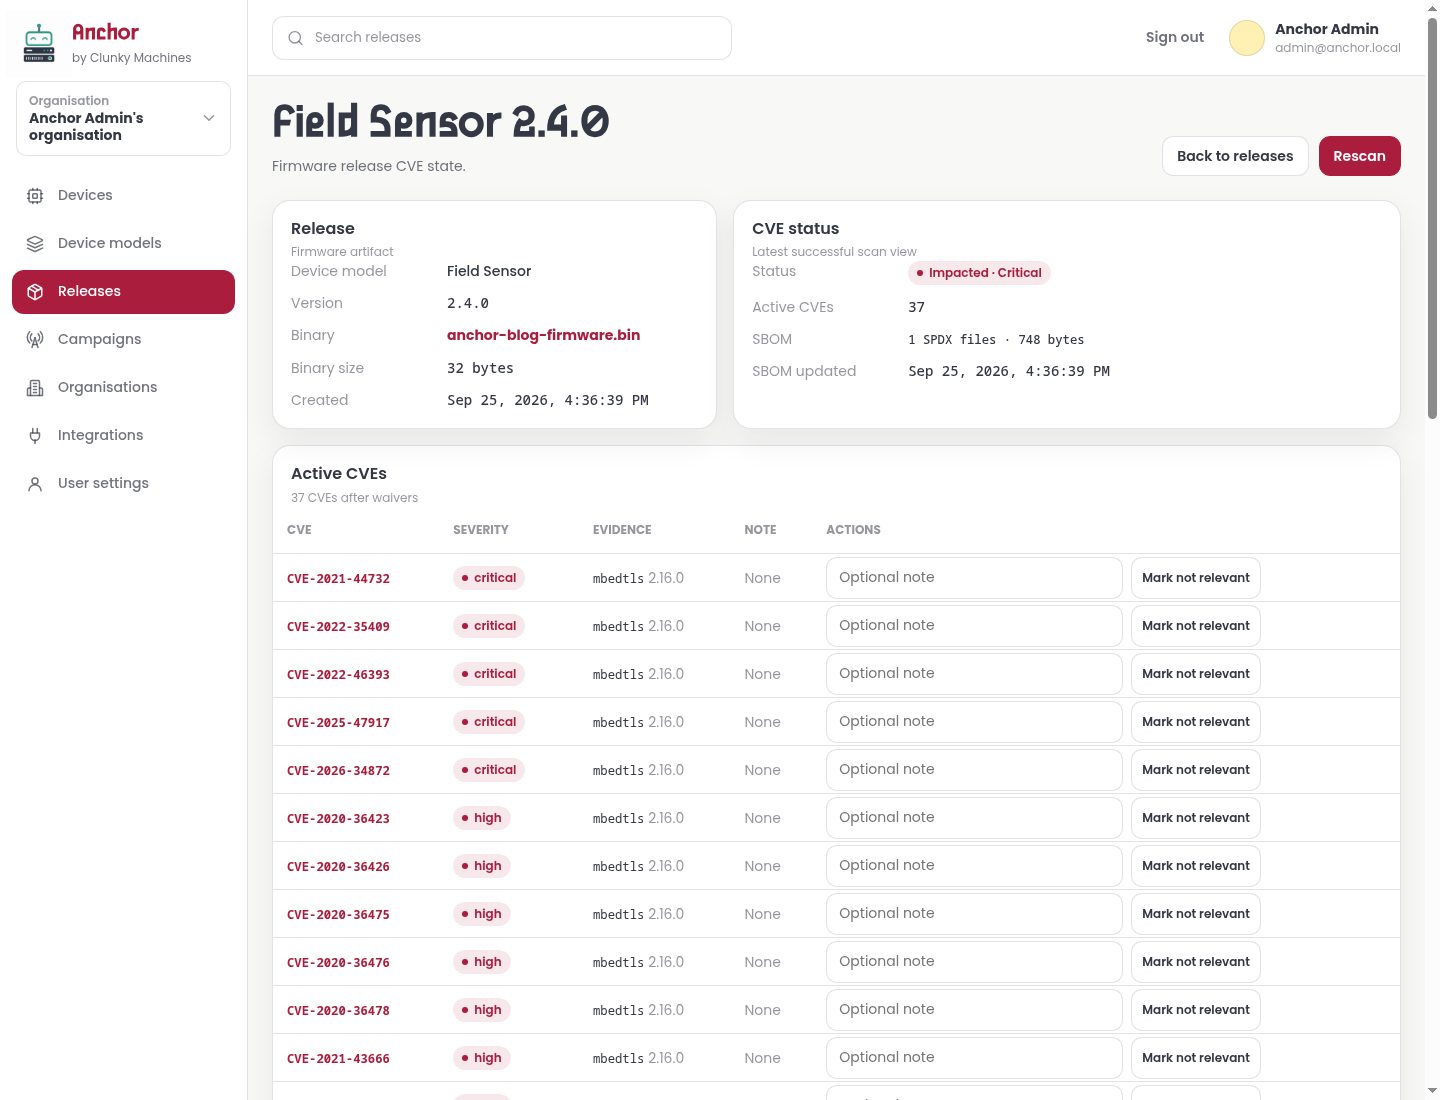1440x1100 pixels.
Task: Click the high badge for CVE-2020-36423
Action: point(482,818)
